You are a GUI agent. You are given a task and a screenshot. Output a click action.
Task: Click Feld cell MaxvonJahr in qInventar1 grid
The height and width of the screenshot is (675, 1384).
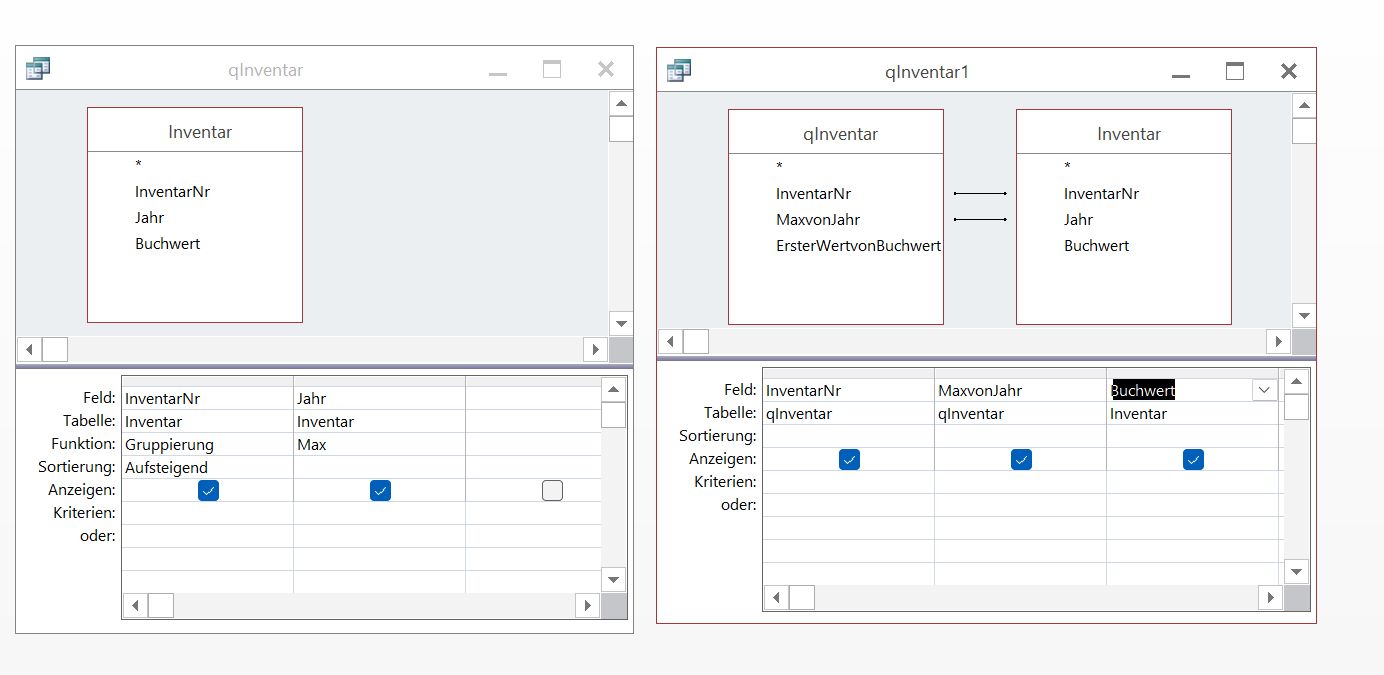[x=1020, y=390]
